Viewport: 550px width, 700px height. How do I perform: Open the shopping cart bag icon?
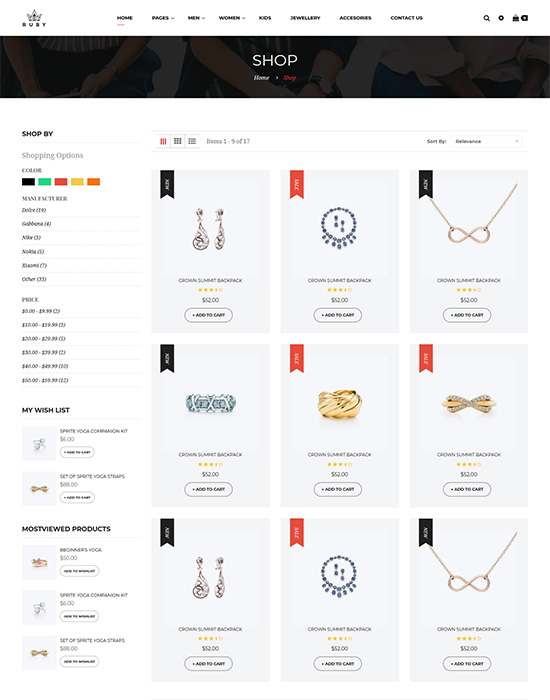(520, 18)
